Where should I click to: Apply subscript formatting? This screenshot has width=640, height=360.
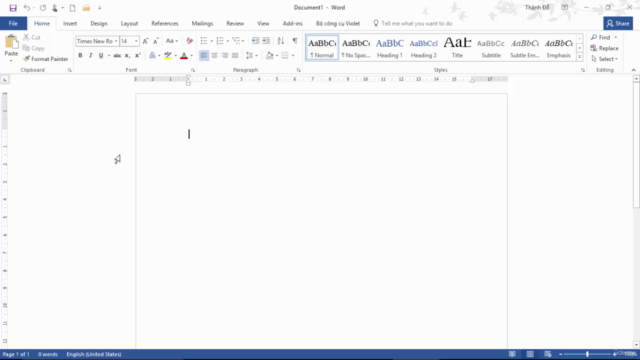(127, 56)
